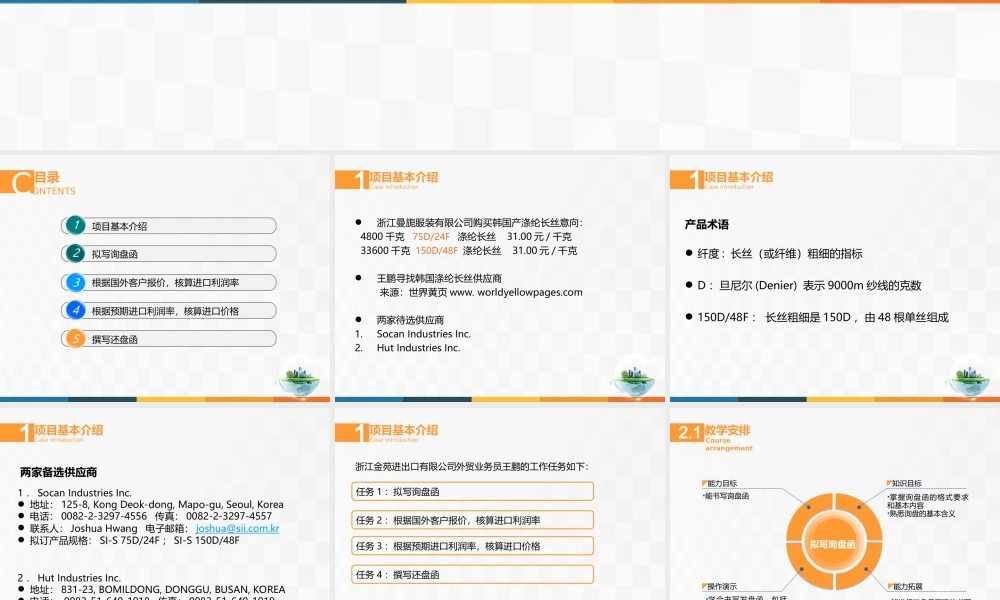Click the center 拟写询盘函 circle in the diagram
The width and height of the screenshot is (1000, 600).
(x=833, y=544)
